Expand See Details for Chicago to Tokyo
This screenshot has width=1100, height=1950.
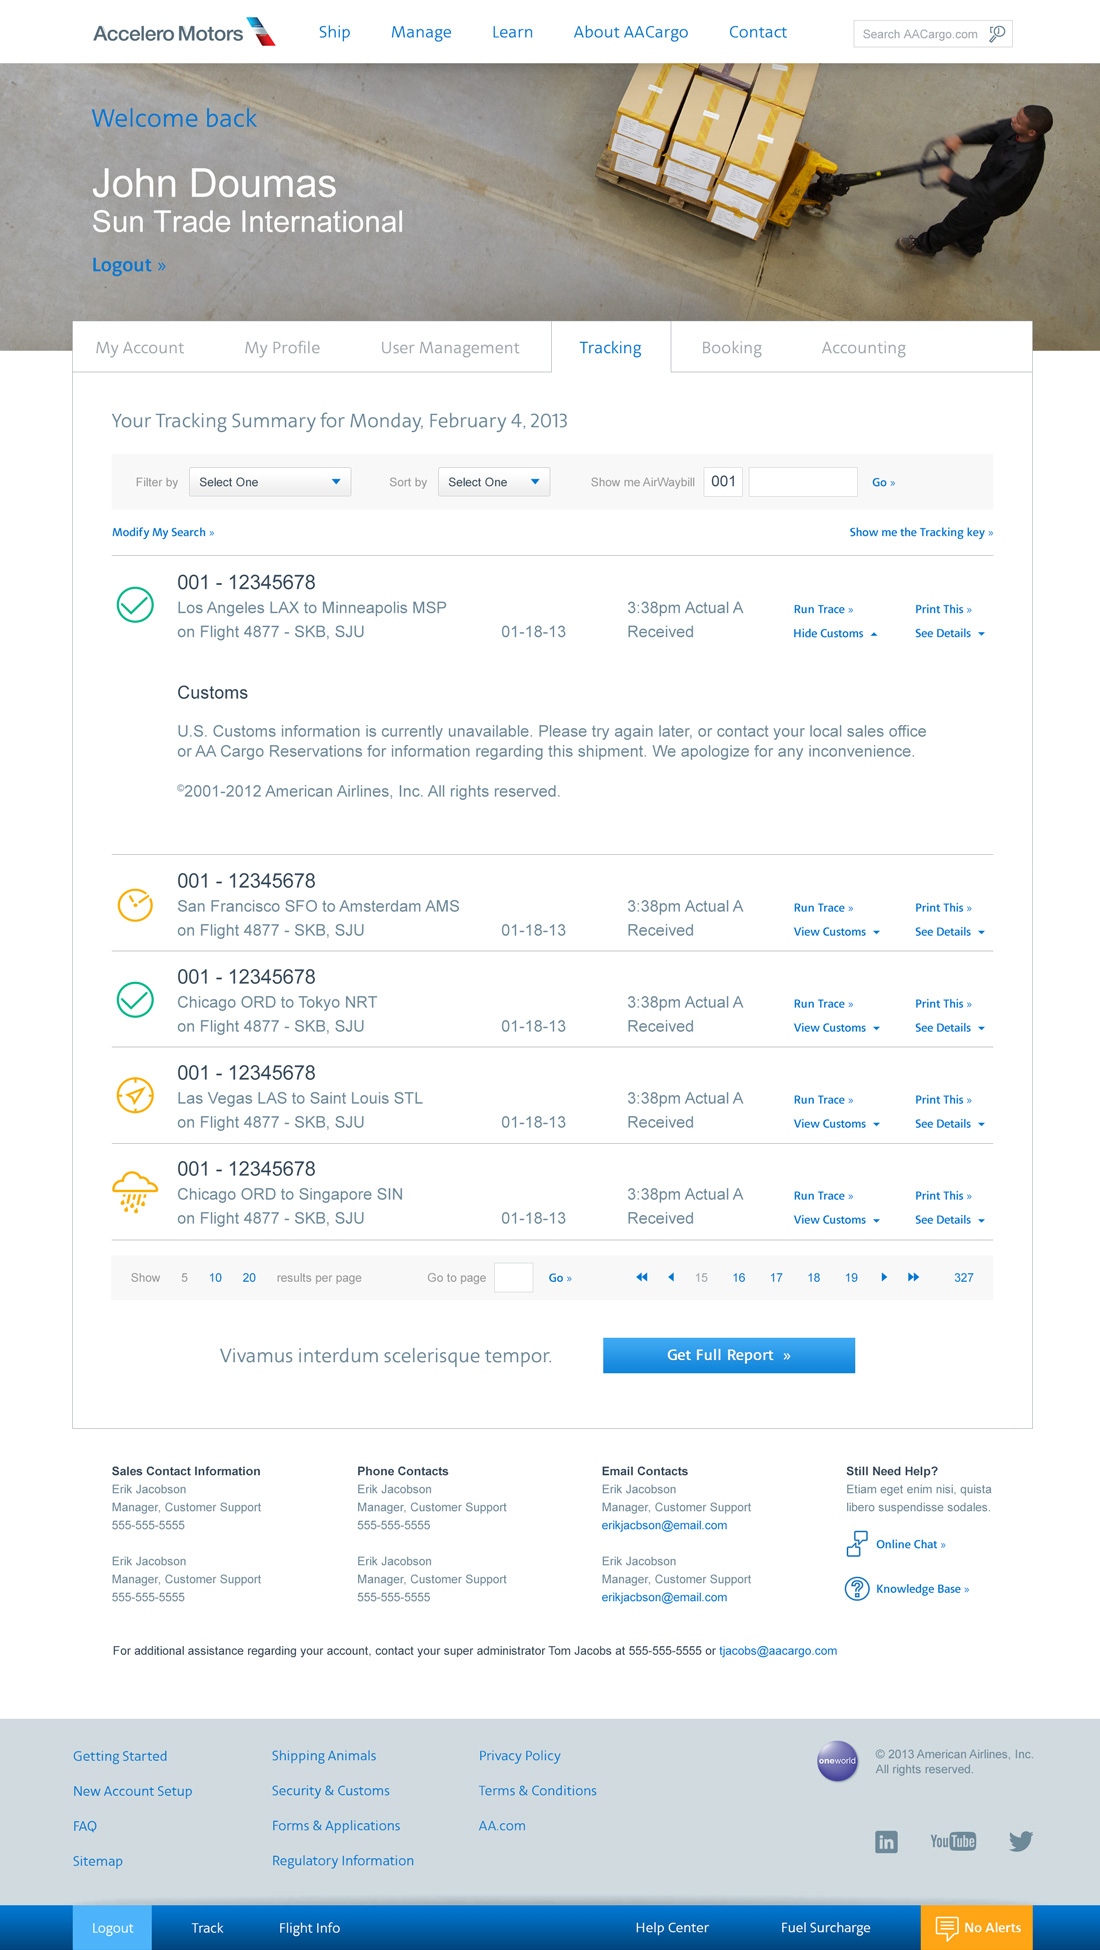(x=949, y=1028)
